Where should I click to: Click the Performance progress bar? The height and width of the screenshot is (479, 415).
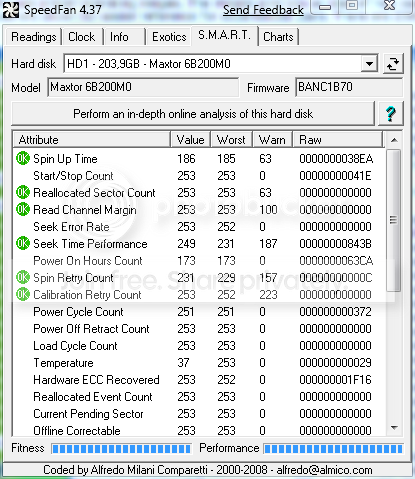point(333,449)
